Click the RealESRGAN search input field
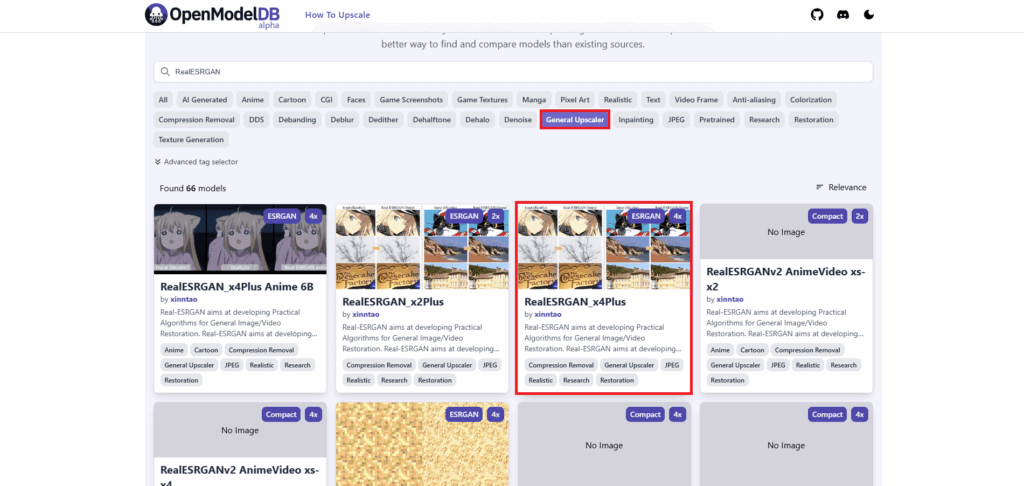1024x486 pixels. 513,72
